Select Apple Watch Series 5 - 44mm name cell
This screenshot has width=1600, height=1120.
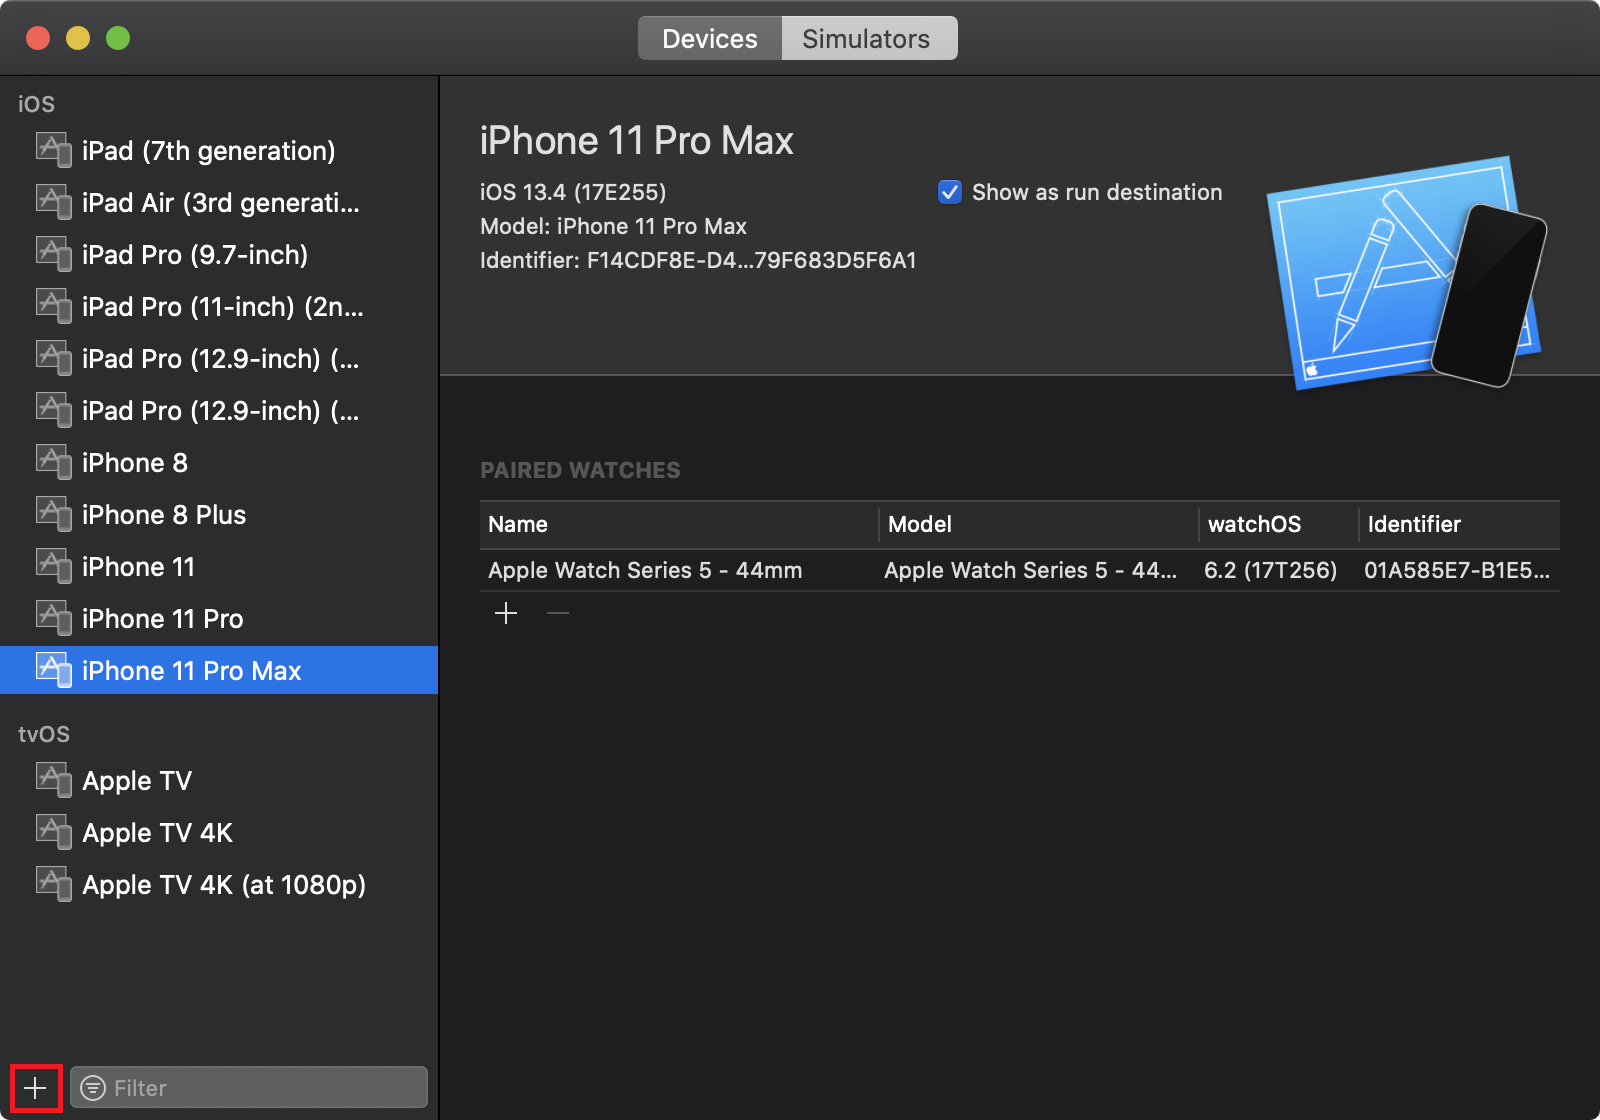645,570
